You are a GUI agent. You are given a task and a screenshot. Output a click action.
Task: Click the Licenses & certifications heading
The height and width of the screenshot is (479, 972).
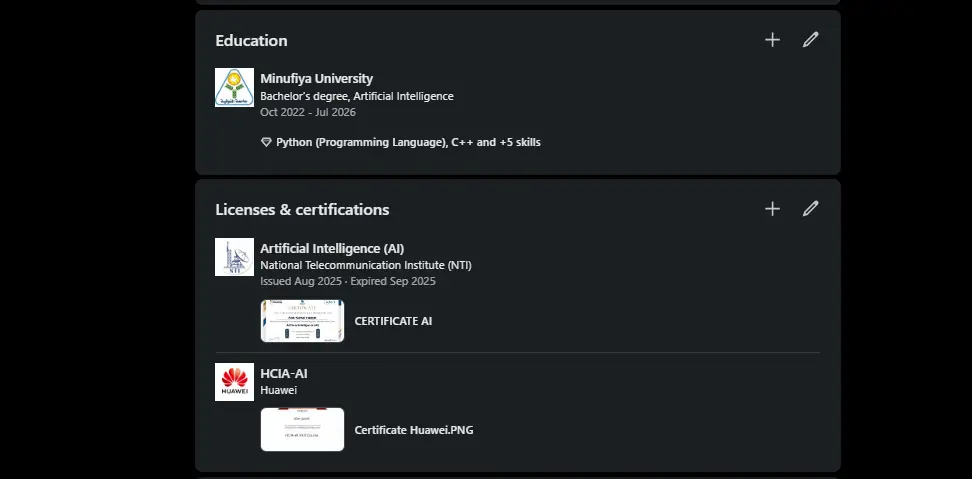302,210
